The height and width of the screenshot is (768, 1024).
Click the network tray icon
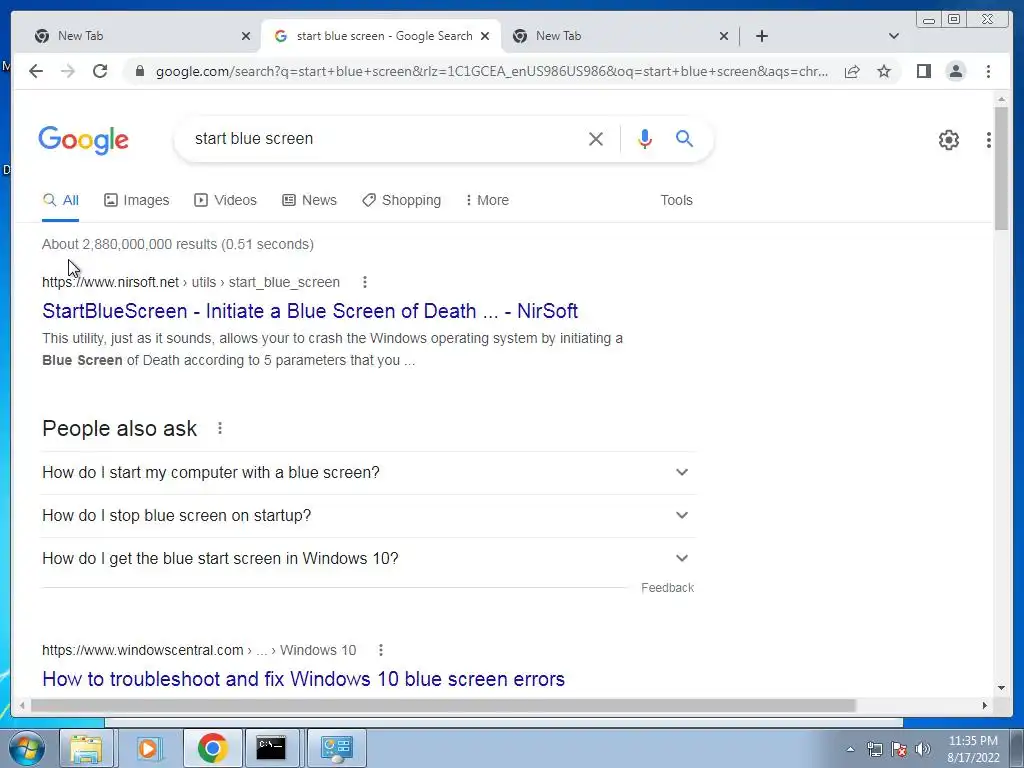(875, 749)
